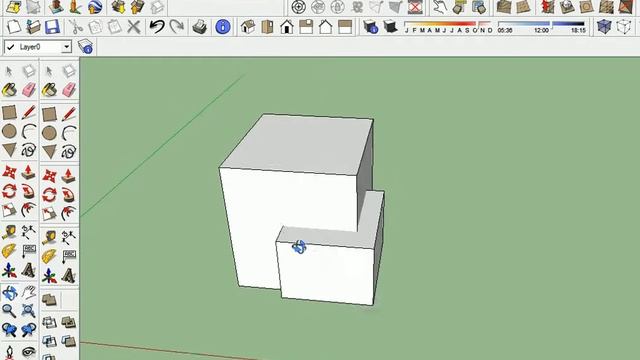Click the Open file folder icon
This screenshot has width=640, height=360.
(x=33, y=27)
